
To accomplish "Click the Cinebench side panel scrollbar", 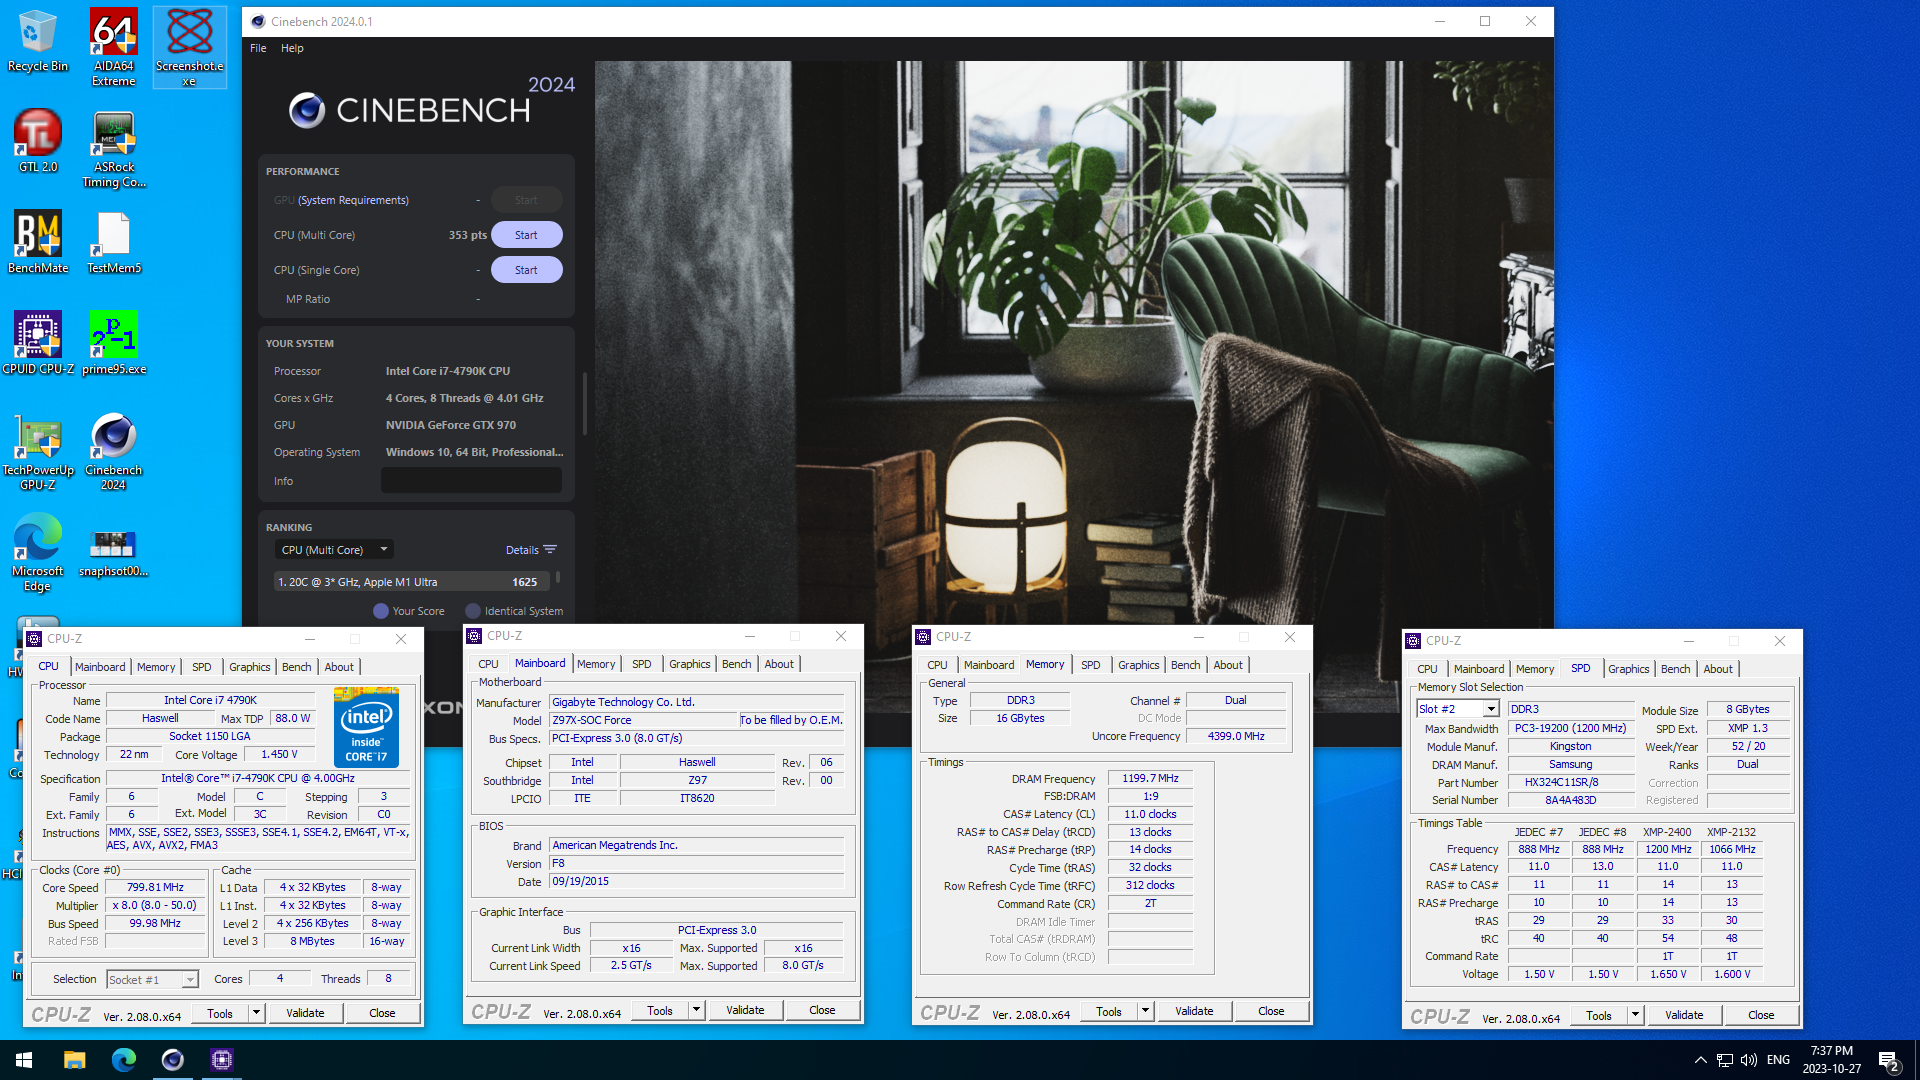I will pos(584,403).
